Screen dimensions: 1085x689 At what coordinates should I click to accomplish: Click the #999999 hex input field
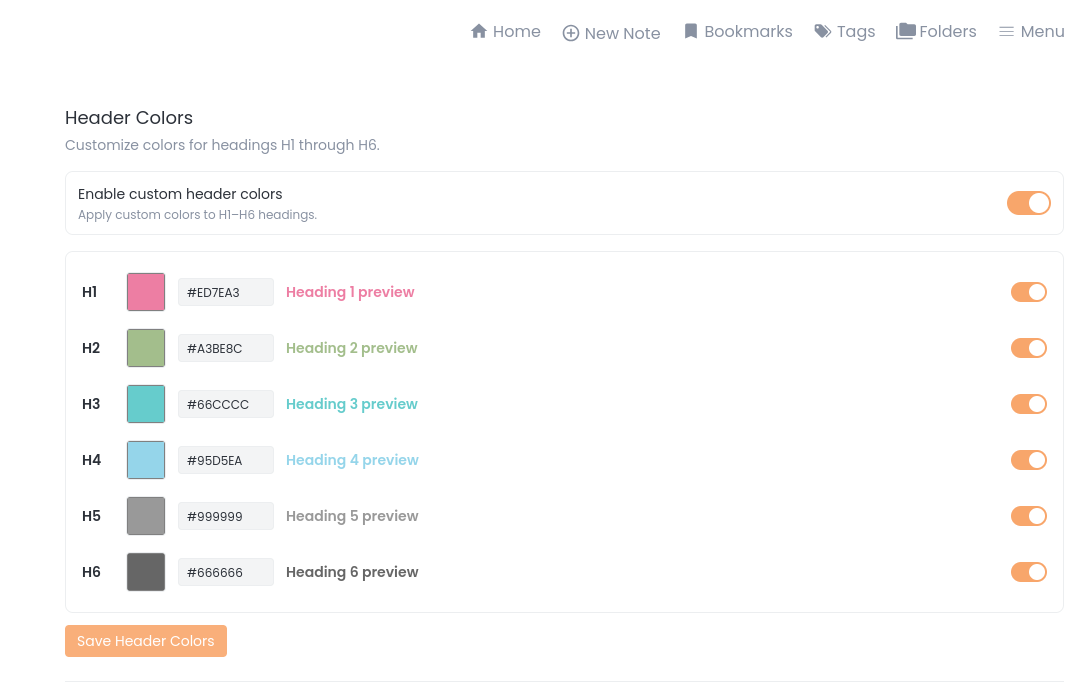click(x=226, y=516)
